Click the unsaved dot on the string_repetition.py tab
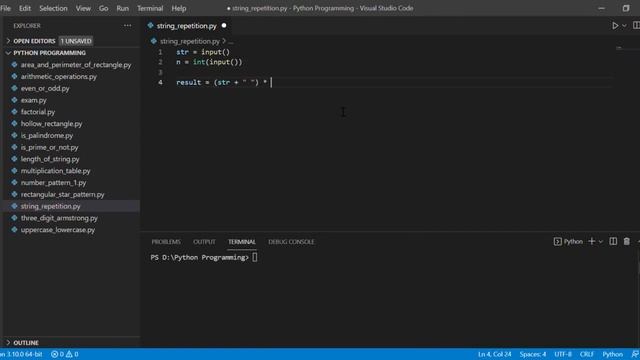This screenshot has height=360, width=640. tap(224, 26)
